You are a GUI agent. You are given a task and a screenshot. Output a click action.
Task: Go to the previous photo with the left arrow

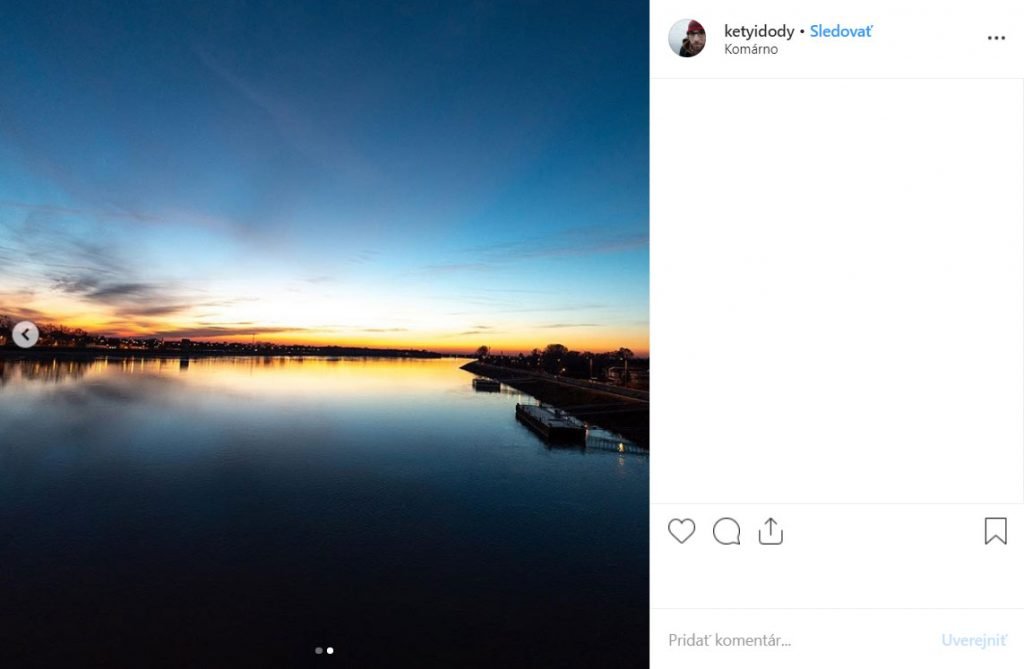[26, 334]
